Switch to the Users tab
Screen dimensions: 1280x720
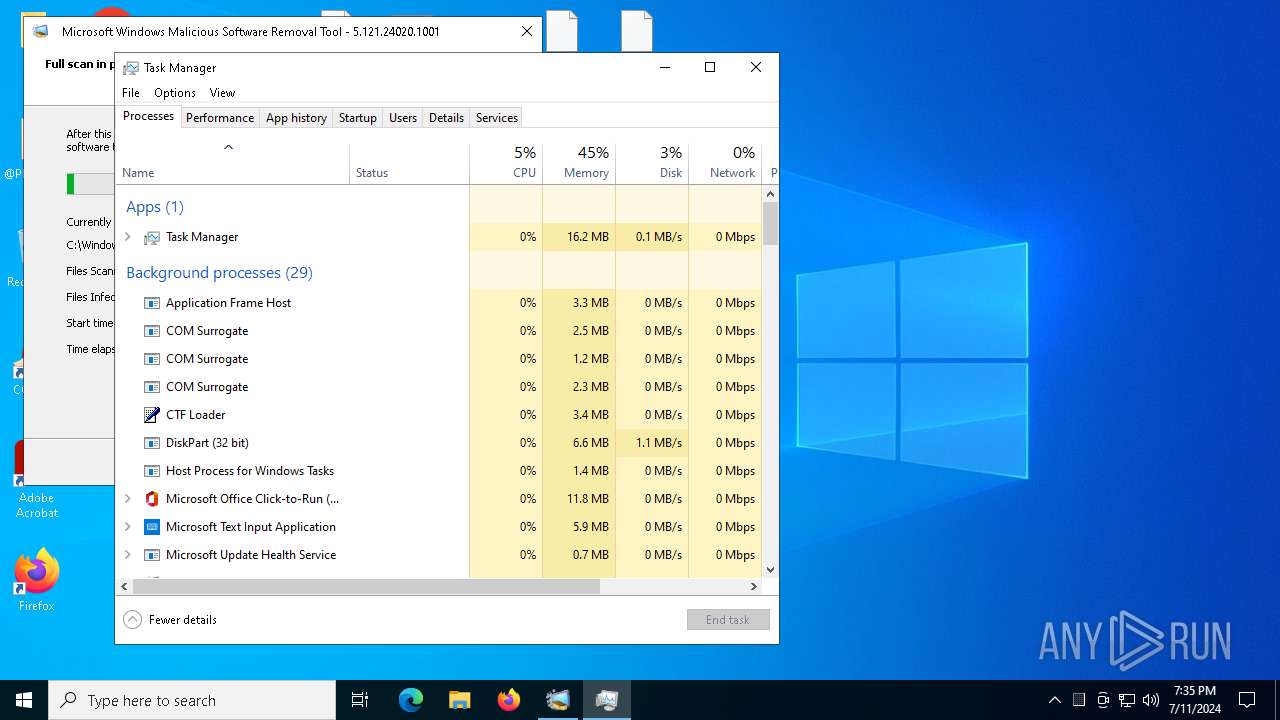tap(403, 118)
